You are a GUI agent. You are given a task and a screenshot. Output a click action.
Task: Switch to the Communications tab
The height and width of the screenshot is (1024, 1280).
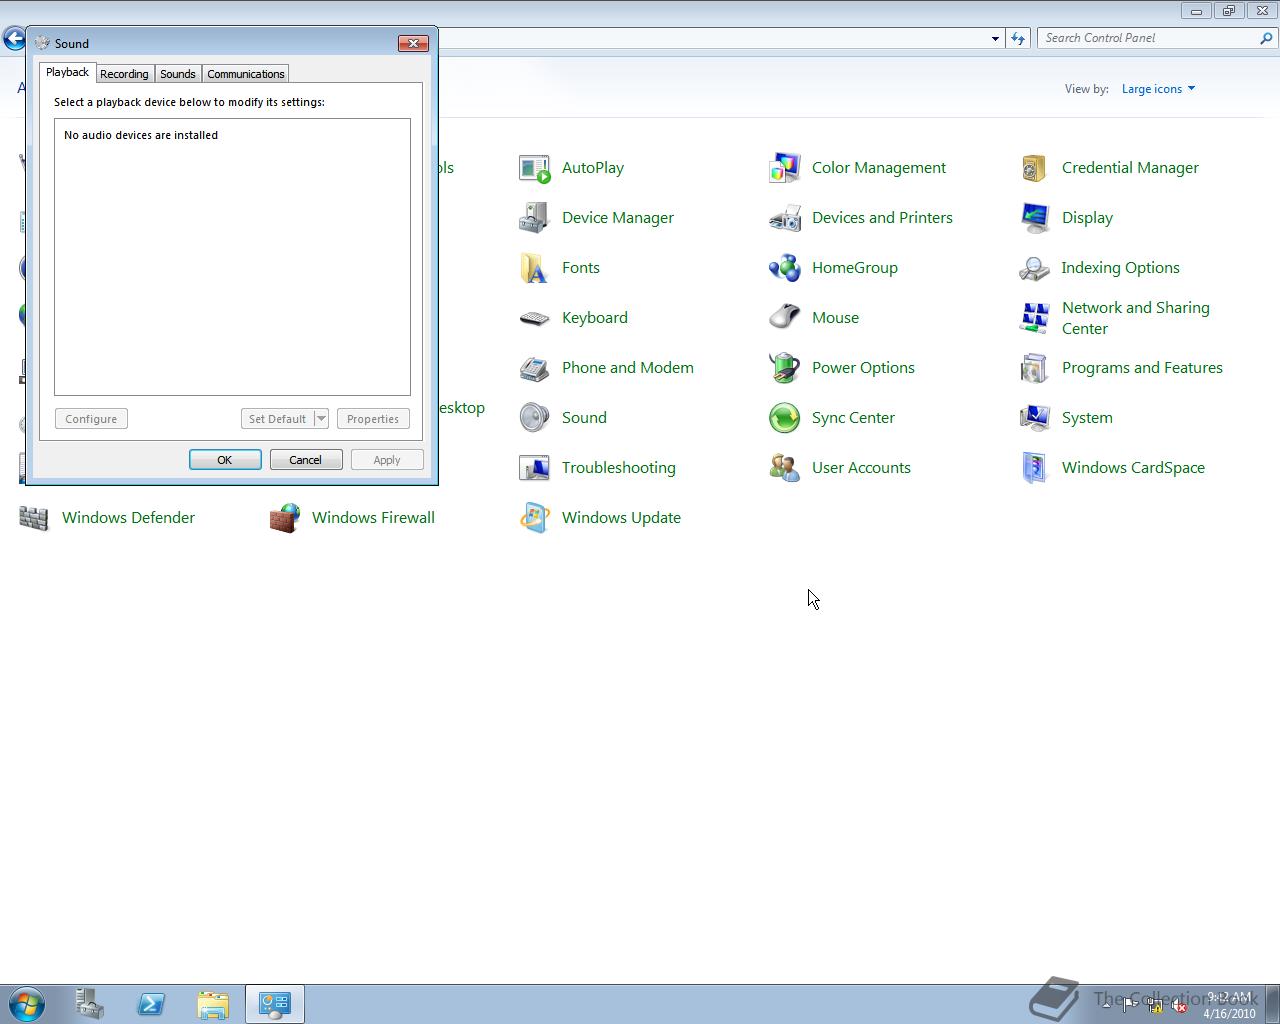pos(246,74)
